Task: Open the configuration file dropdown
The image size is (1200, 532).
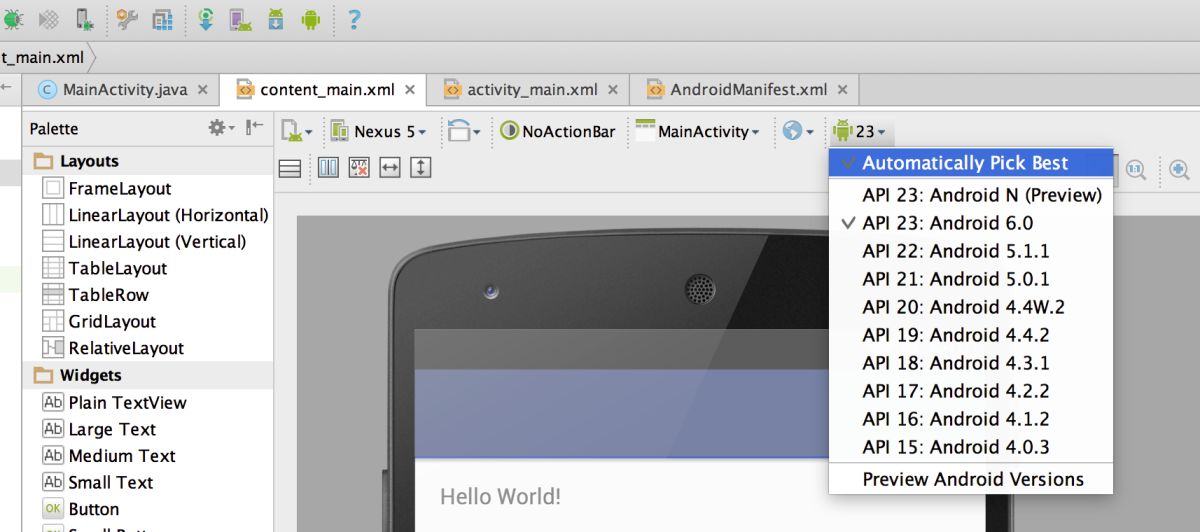Action: [x=296, y=131]
